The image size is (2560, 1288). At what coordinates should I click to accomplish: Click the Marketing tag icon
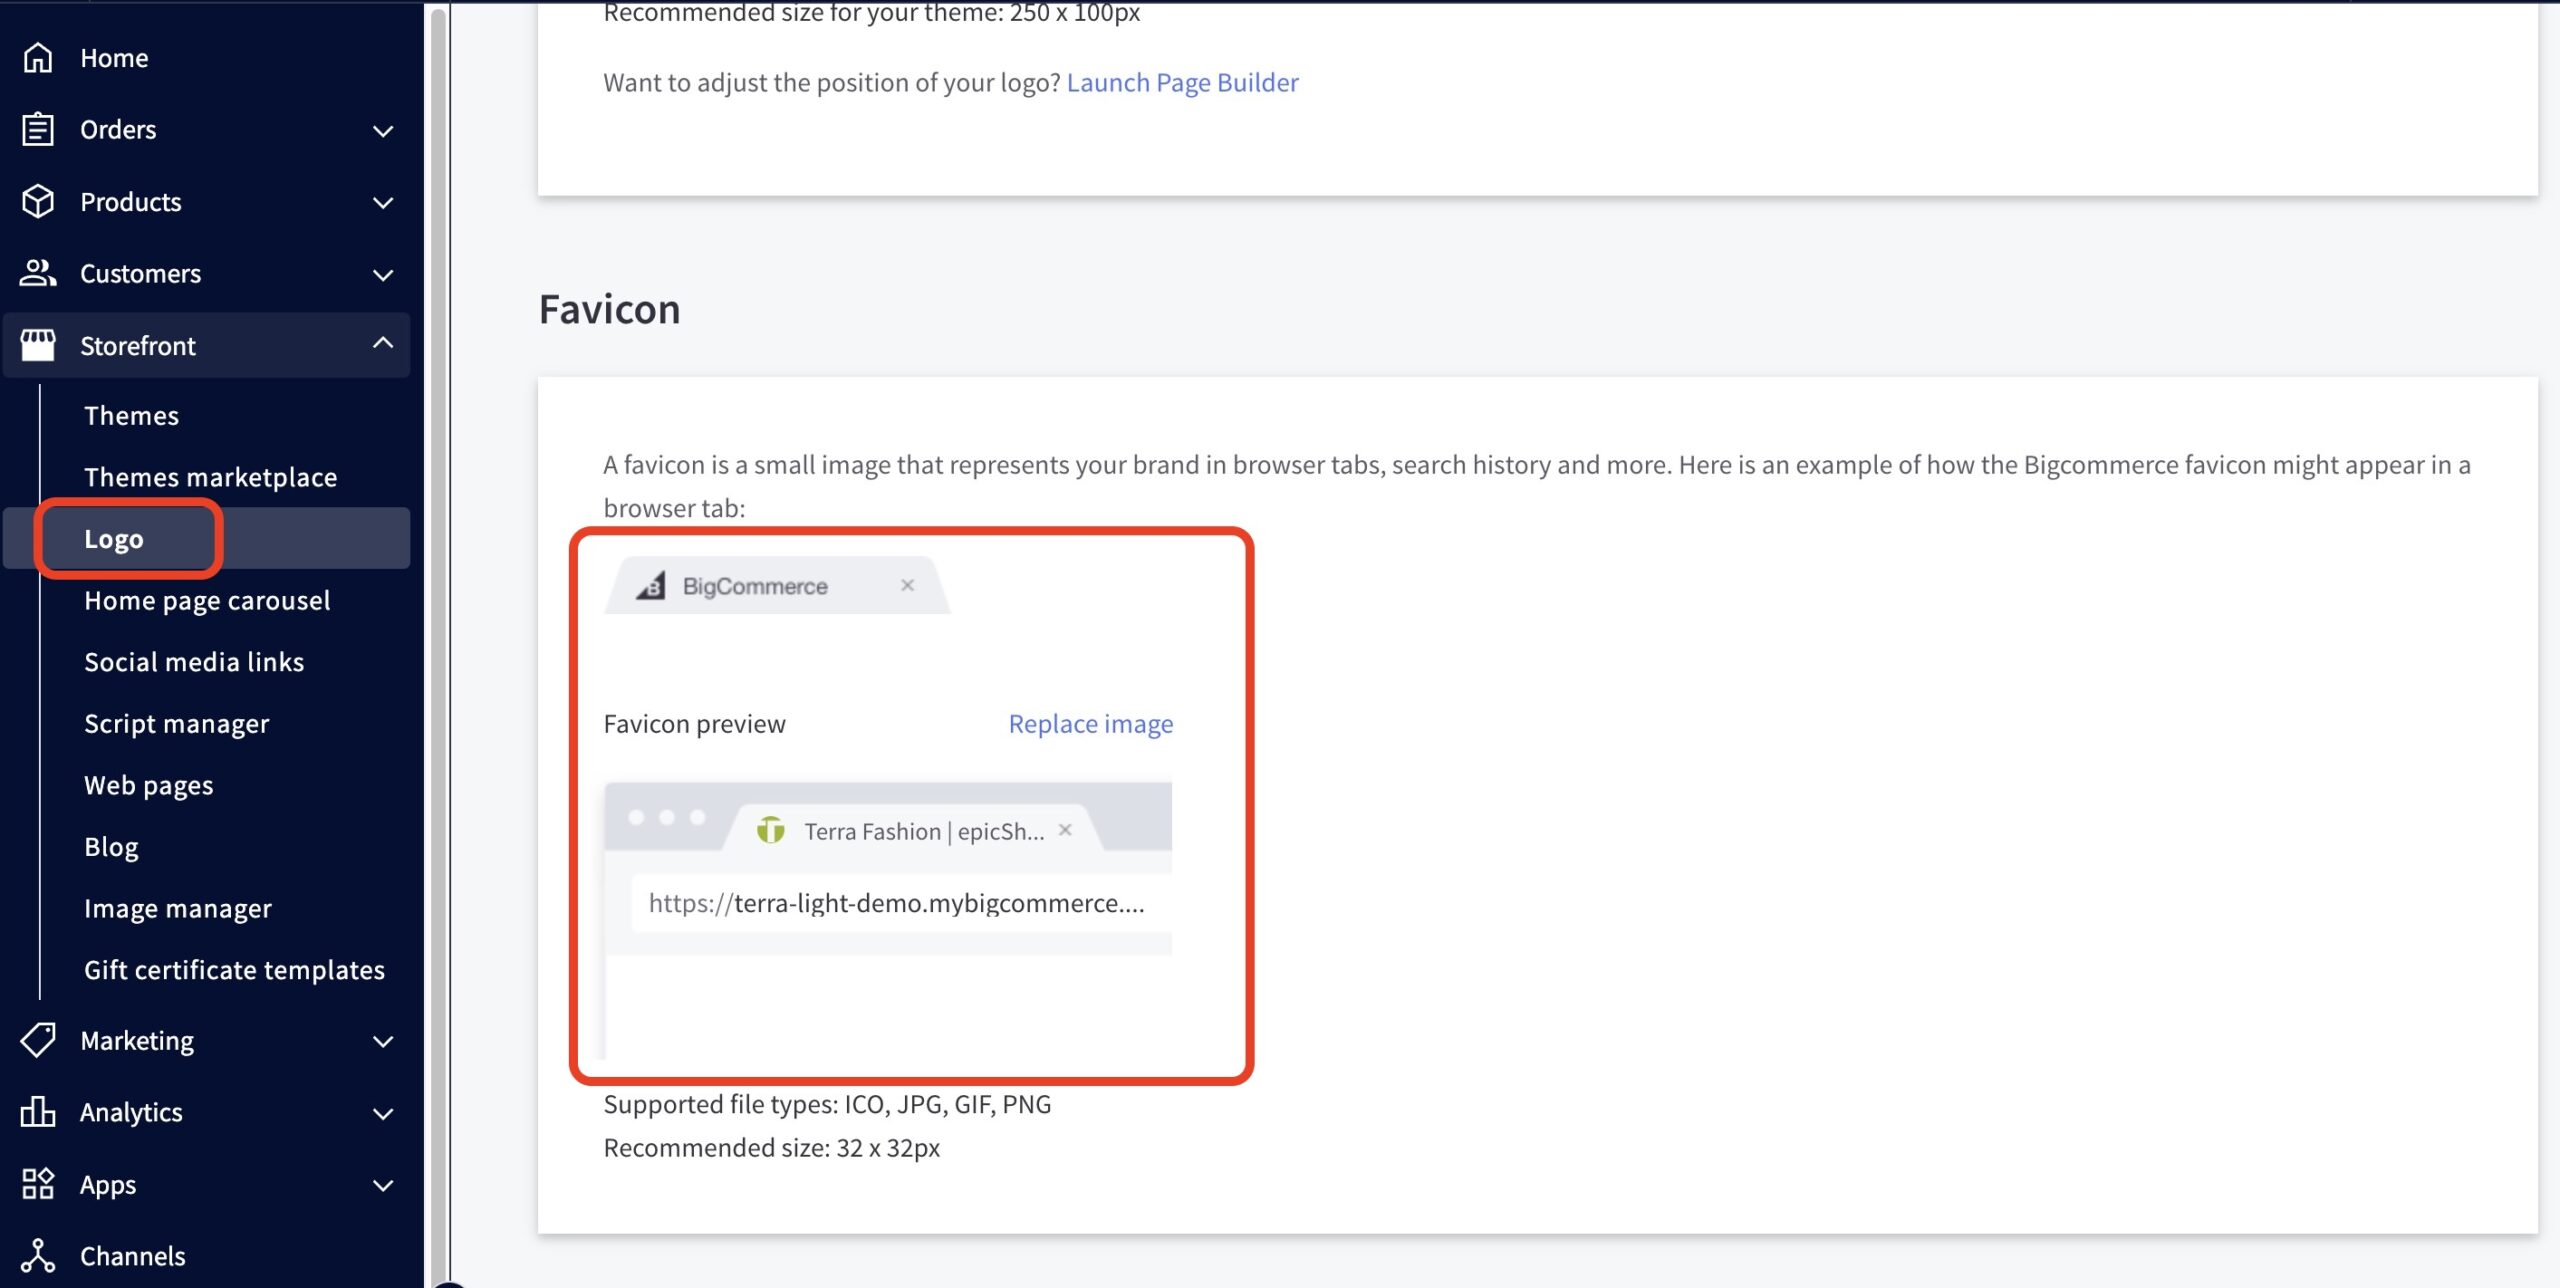tap(38, 1040)
